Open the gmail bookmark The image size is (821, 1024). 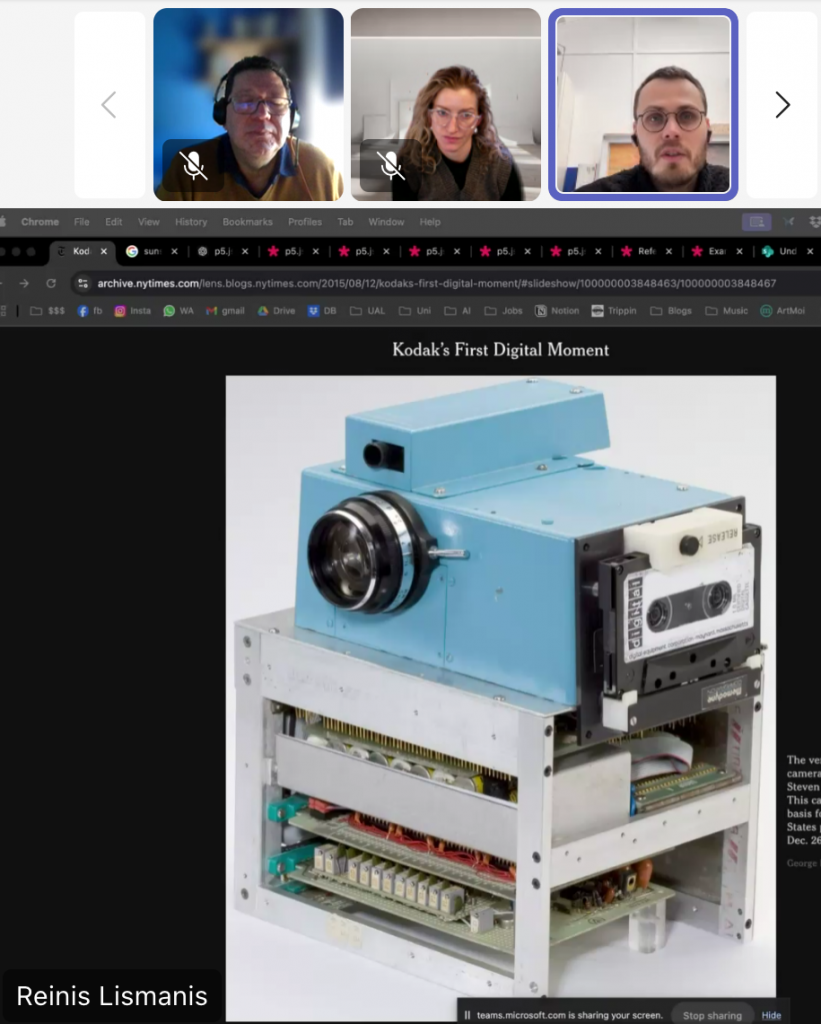coord(225,311)
